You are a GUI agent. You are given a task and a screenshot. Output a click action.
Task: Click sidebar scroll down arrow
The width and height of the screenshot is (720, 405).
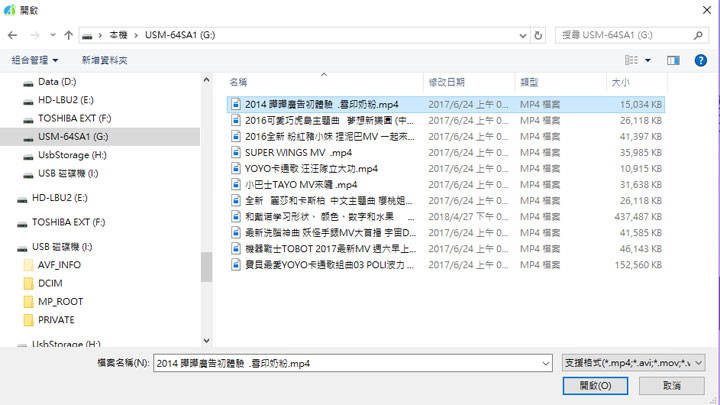[x=207, y=341]
